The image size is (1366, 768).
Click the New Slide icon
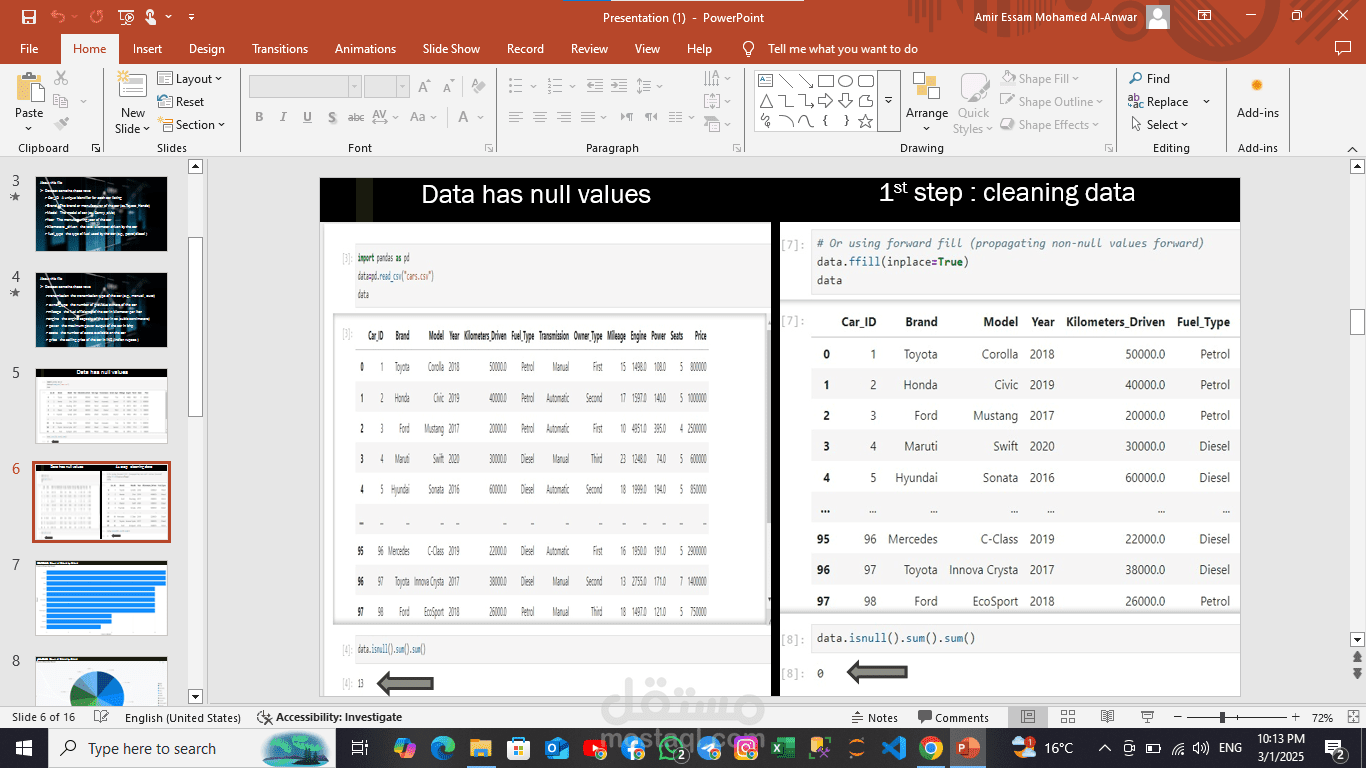click(132, 86)
